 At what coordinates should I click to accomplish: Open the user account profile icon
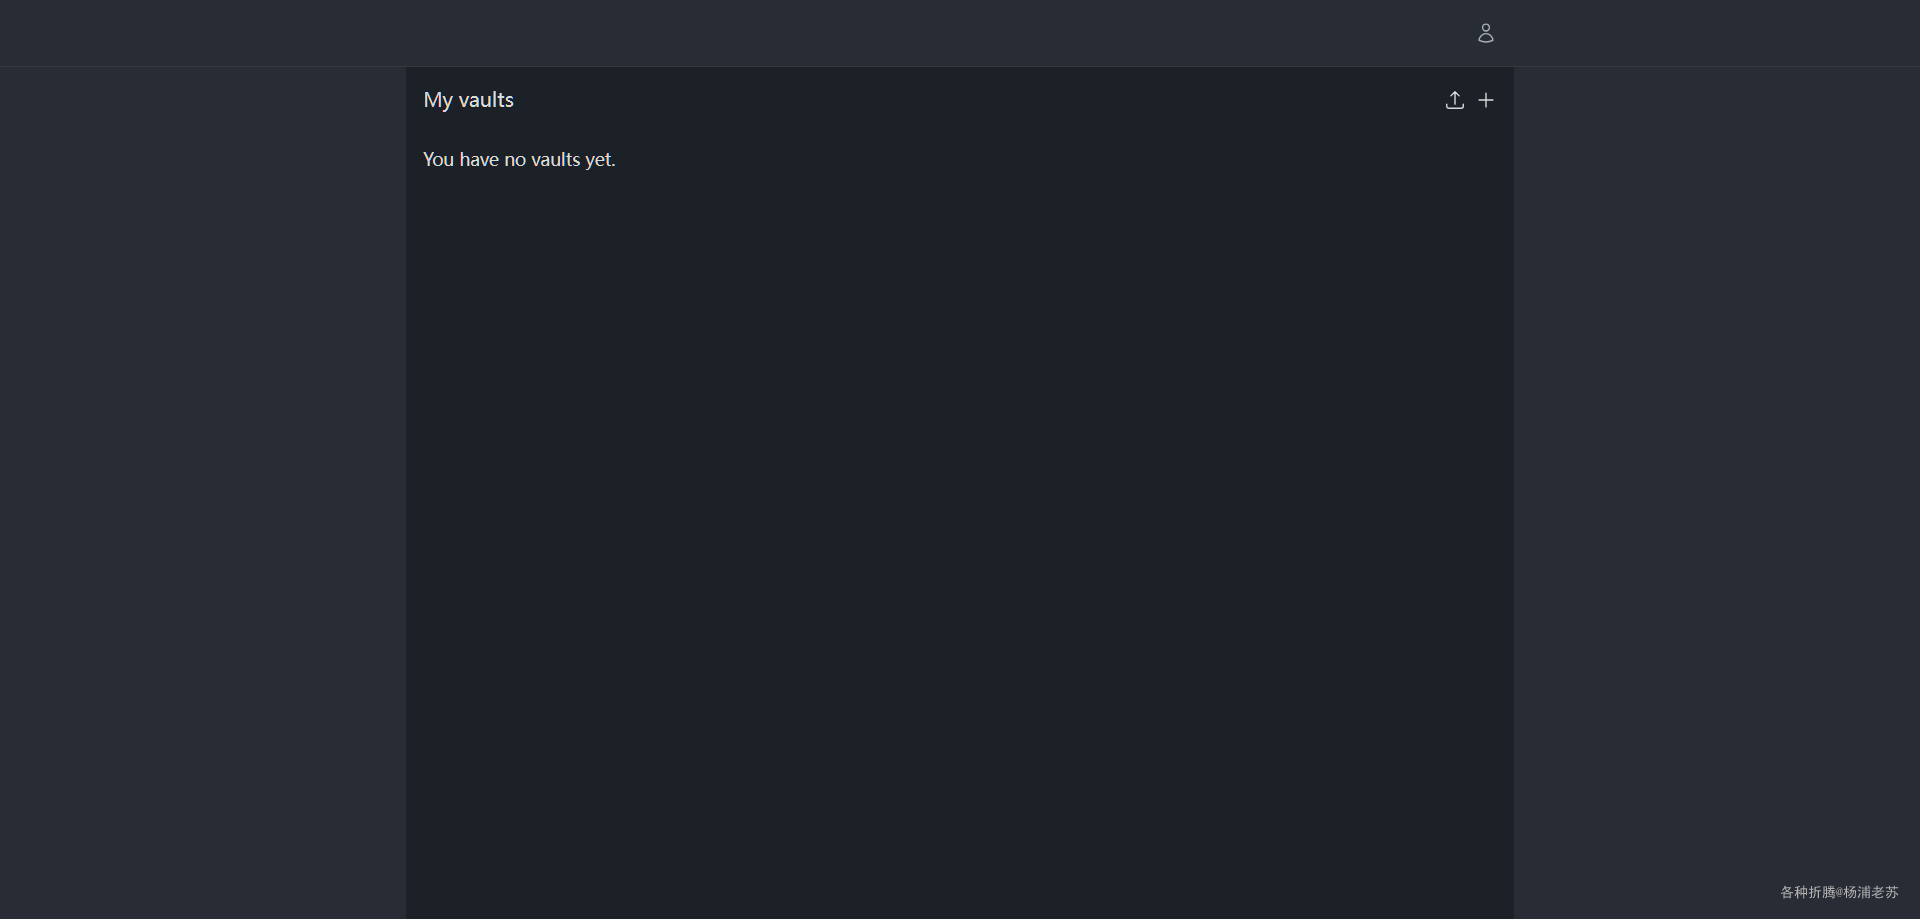[x=1485, y=33]
